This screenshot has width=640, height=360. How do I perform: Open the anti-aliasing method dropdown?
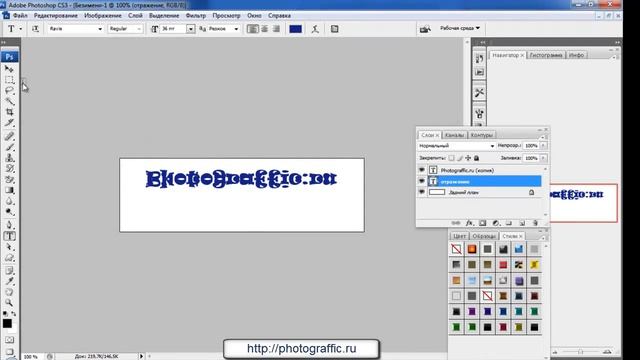236,29
